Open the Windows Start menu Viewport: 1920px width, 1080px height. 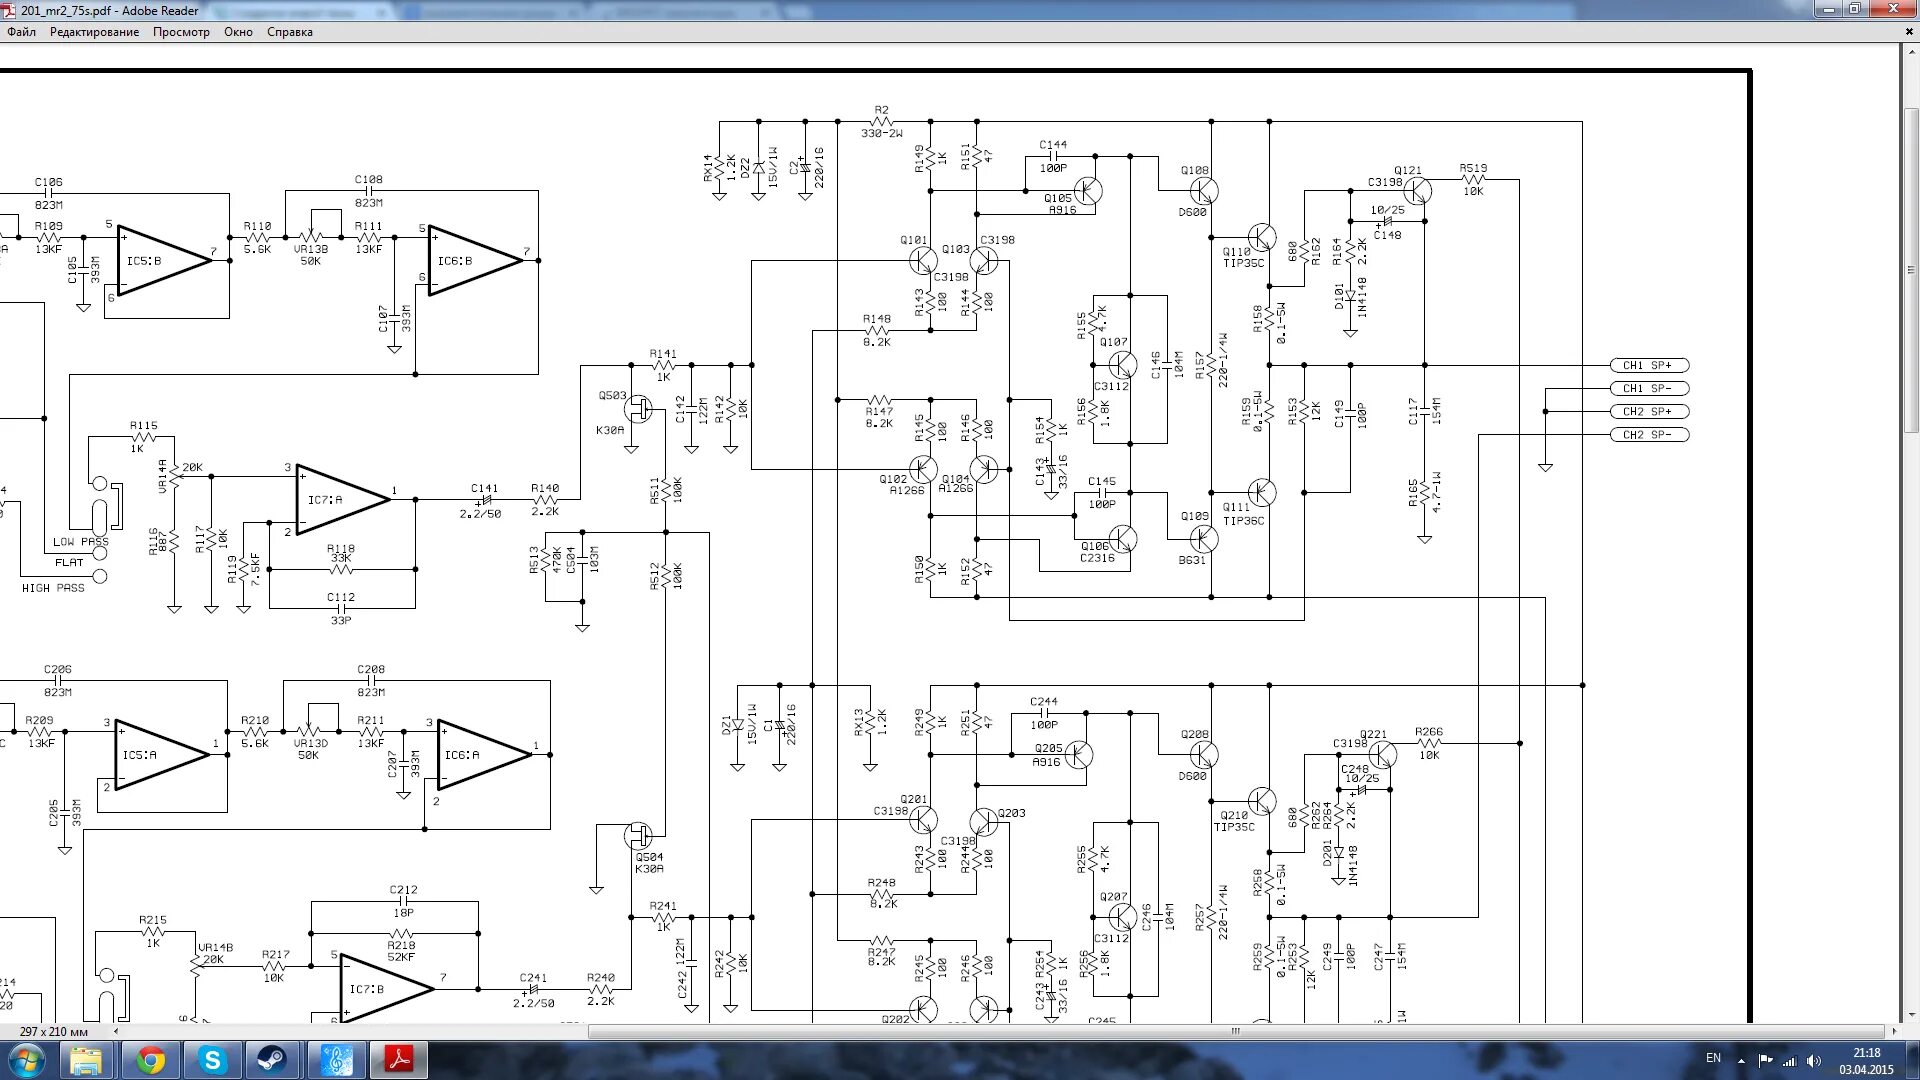click(x=26, y=1060)
